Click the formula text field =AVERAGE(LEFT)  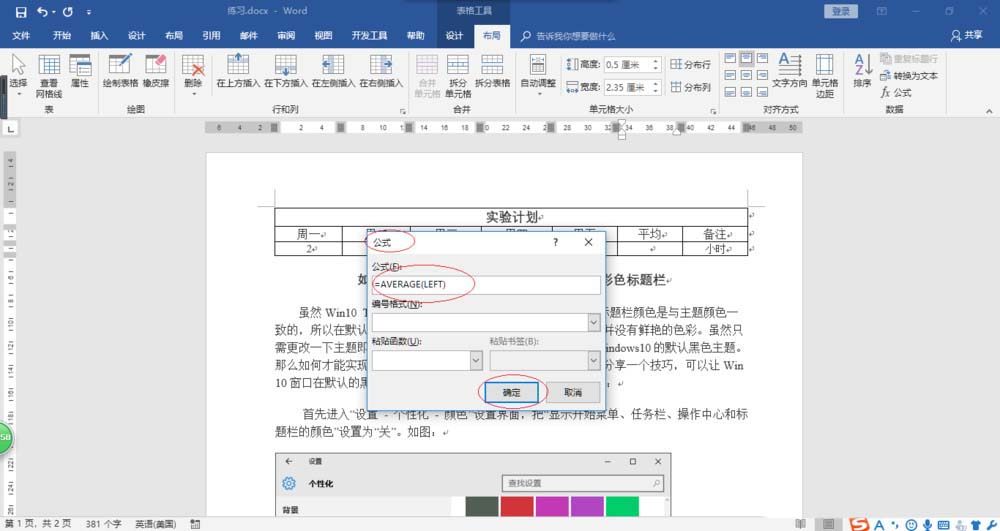tap(486, 284)
